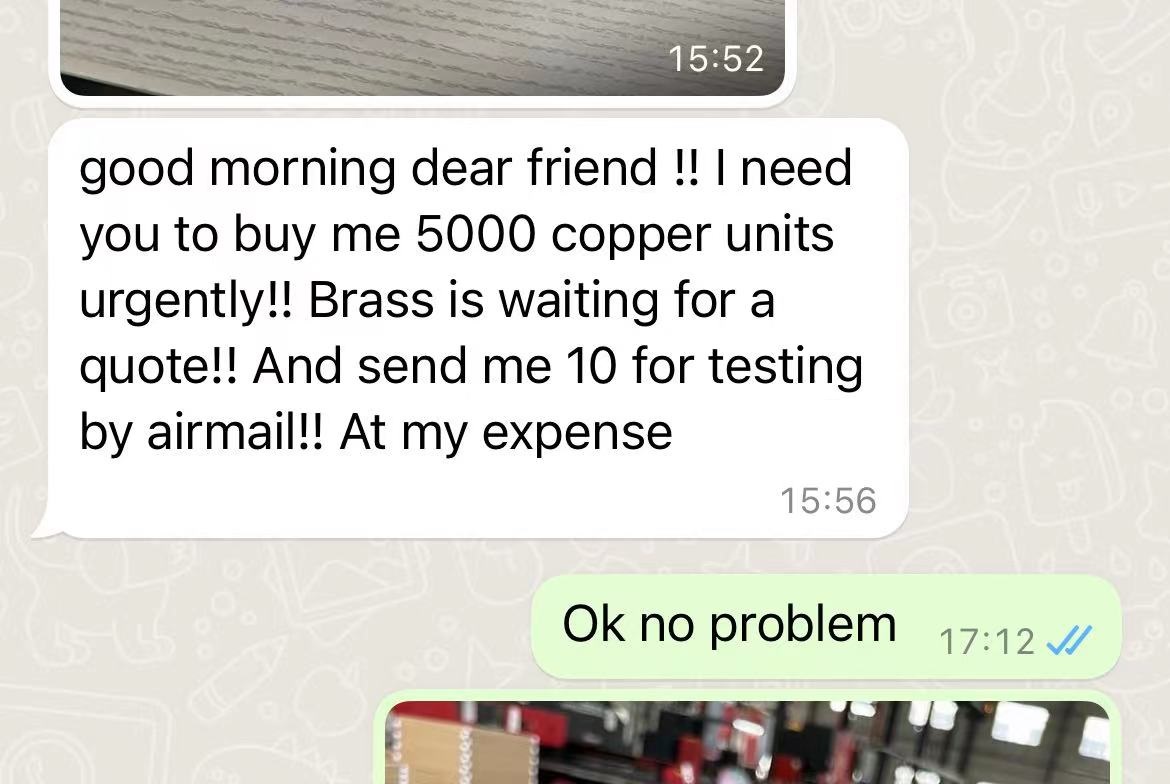Open the warehouse photo below Ok no problem
The height and width of the screenshot is (784, 1170).
point(747,742)
